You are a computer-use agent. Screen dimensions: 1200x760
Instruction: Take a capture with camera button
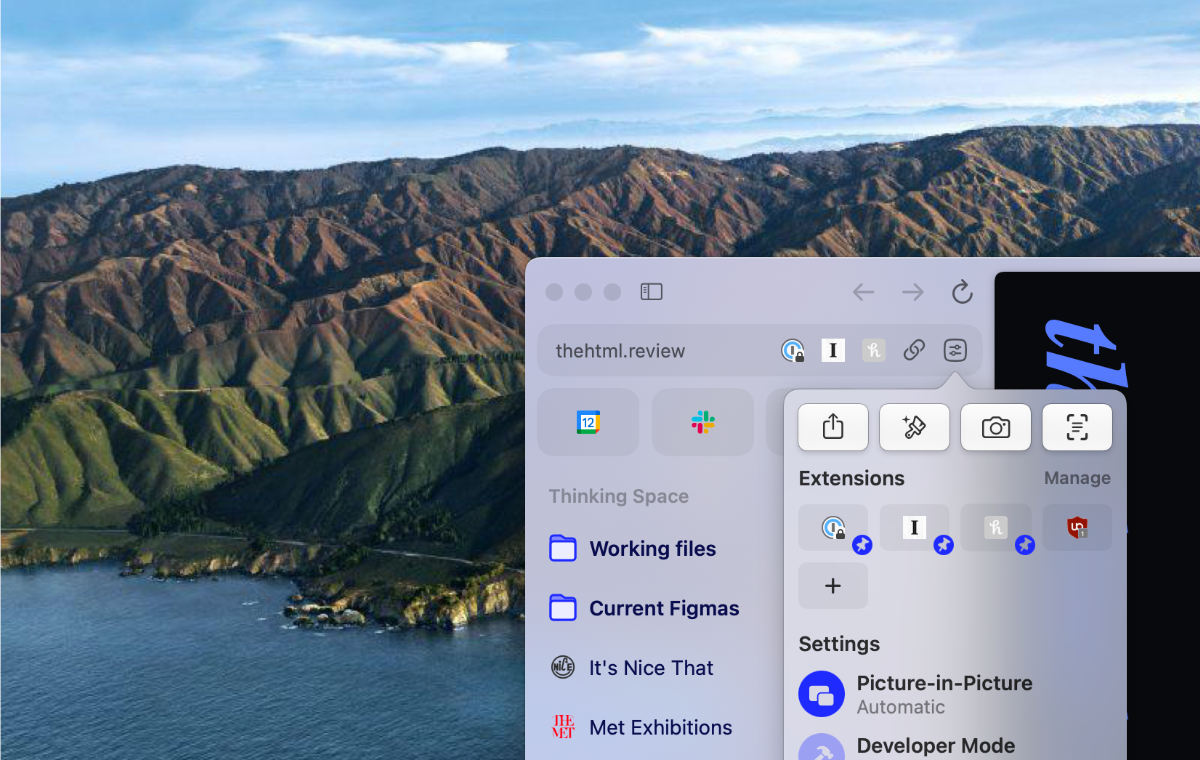pos(996,427)
